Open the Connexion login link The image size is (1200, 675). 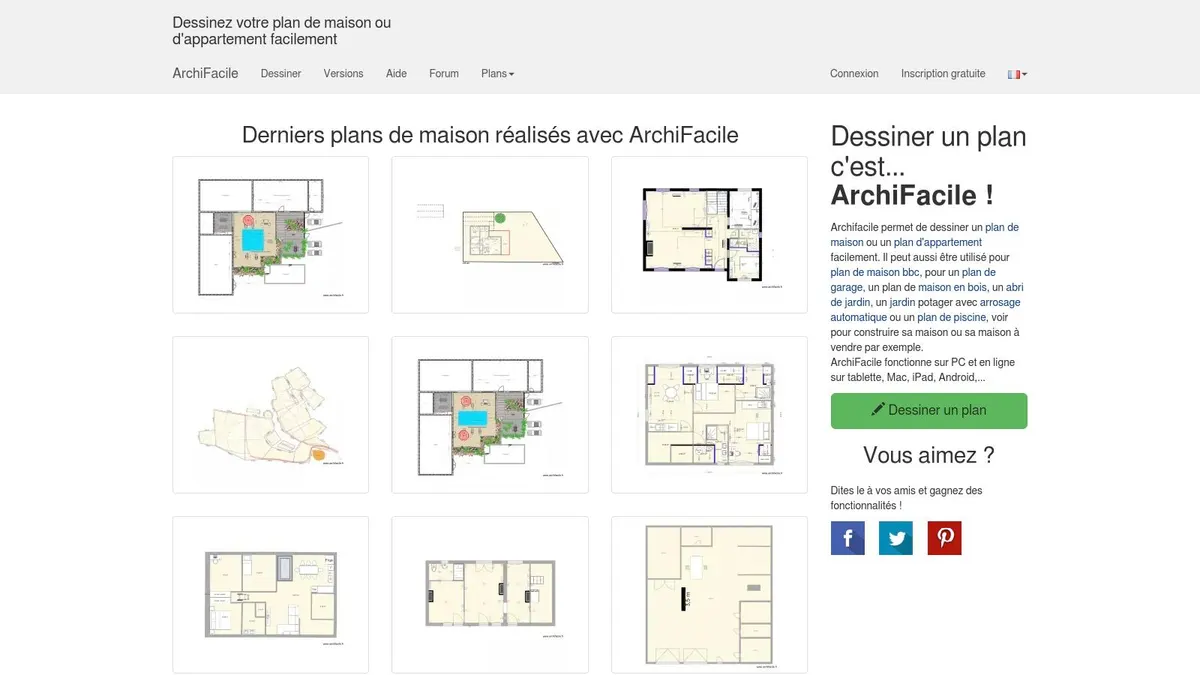[x=854, y=74]
